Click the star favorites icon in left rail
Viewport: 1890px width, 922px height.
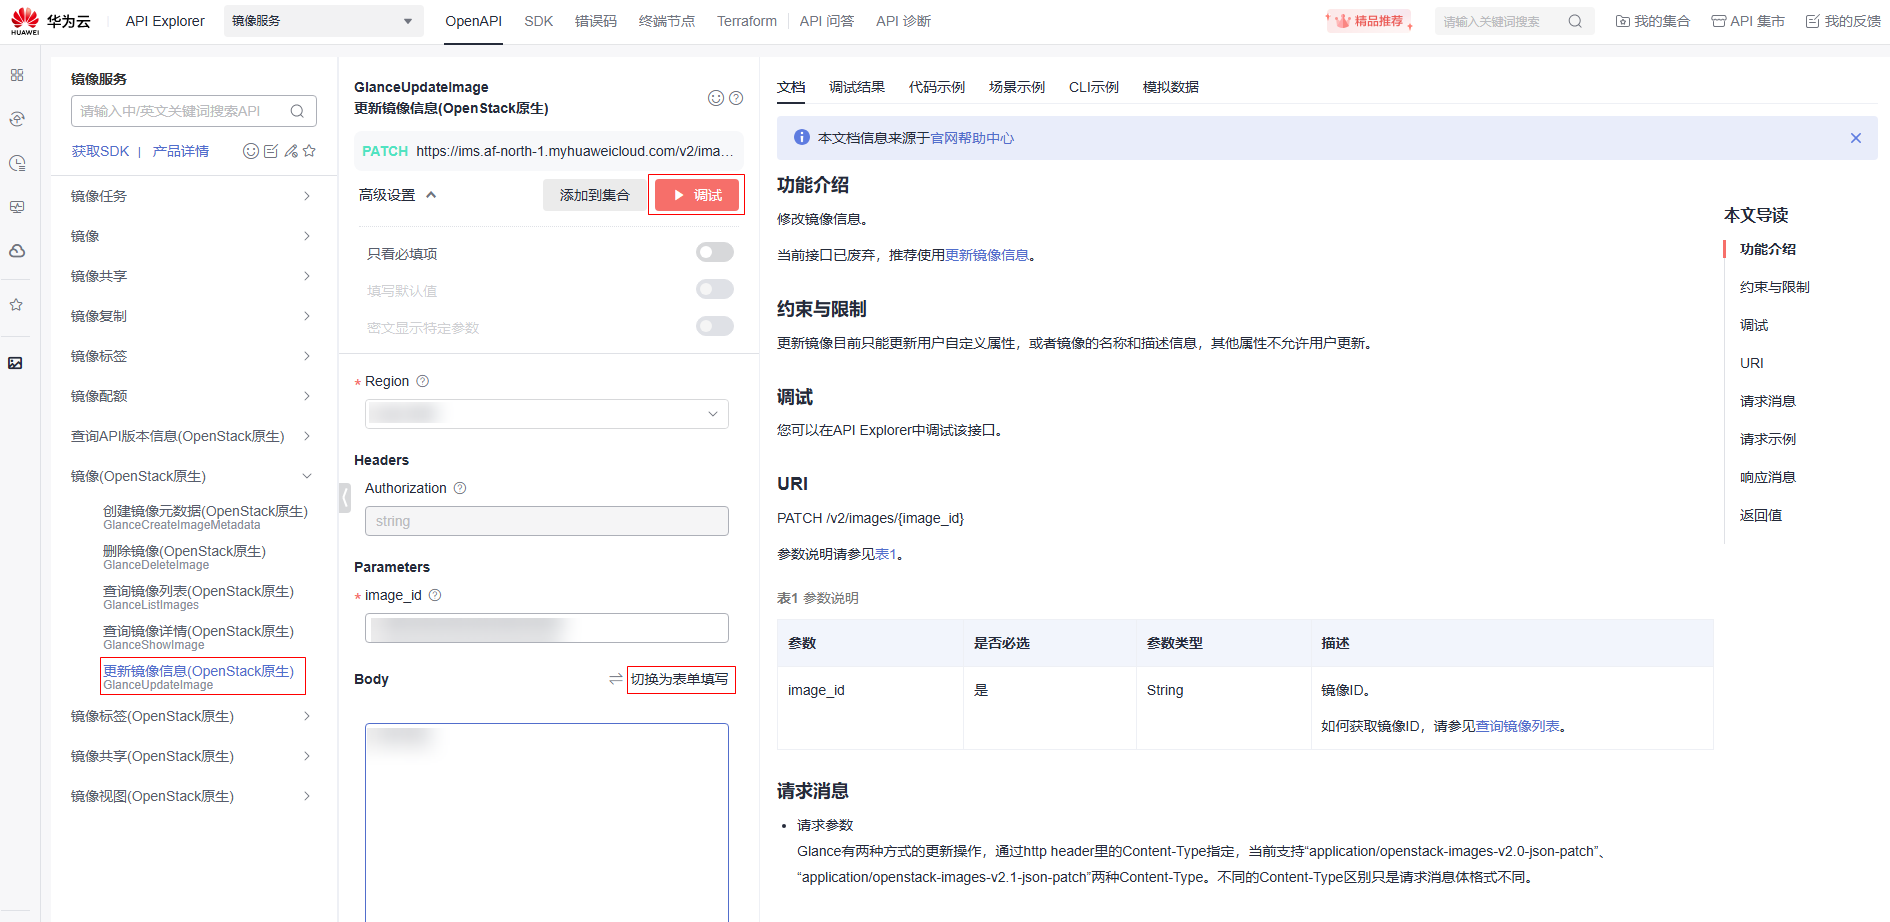point(17,305)
